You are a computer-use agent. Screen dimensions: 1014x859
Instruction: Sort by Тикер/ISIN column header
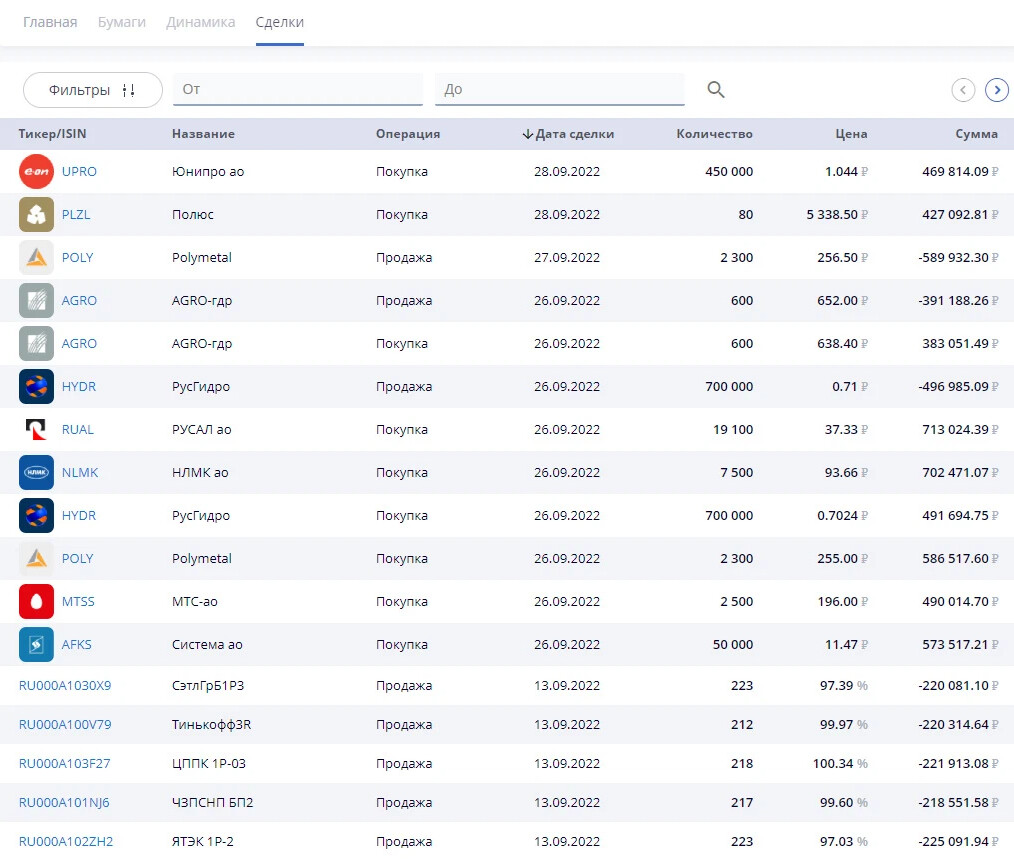click(52, 134)
